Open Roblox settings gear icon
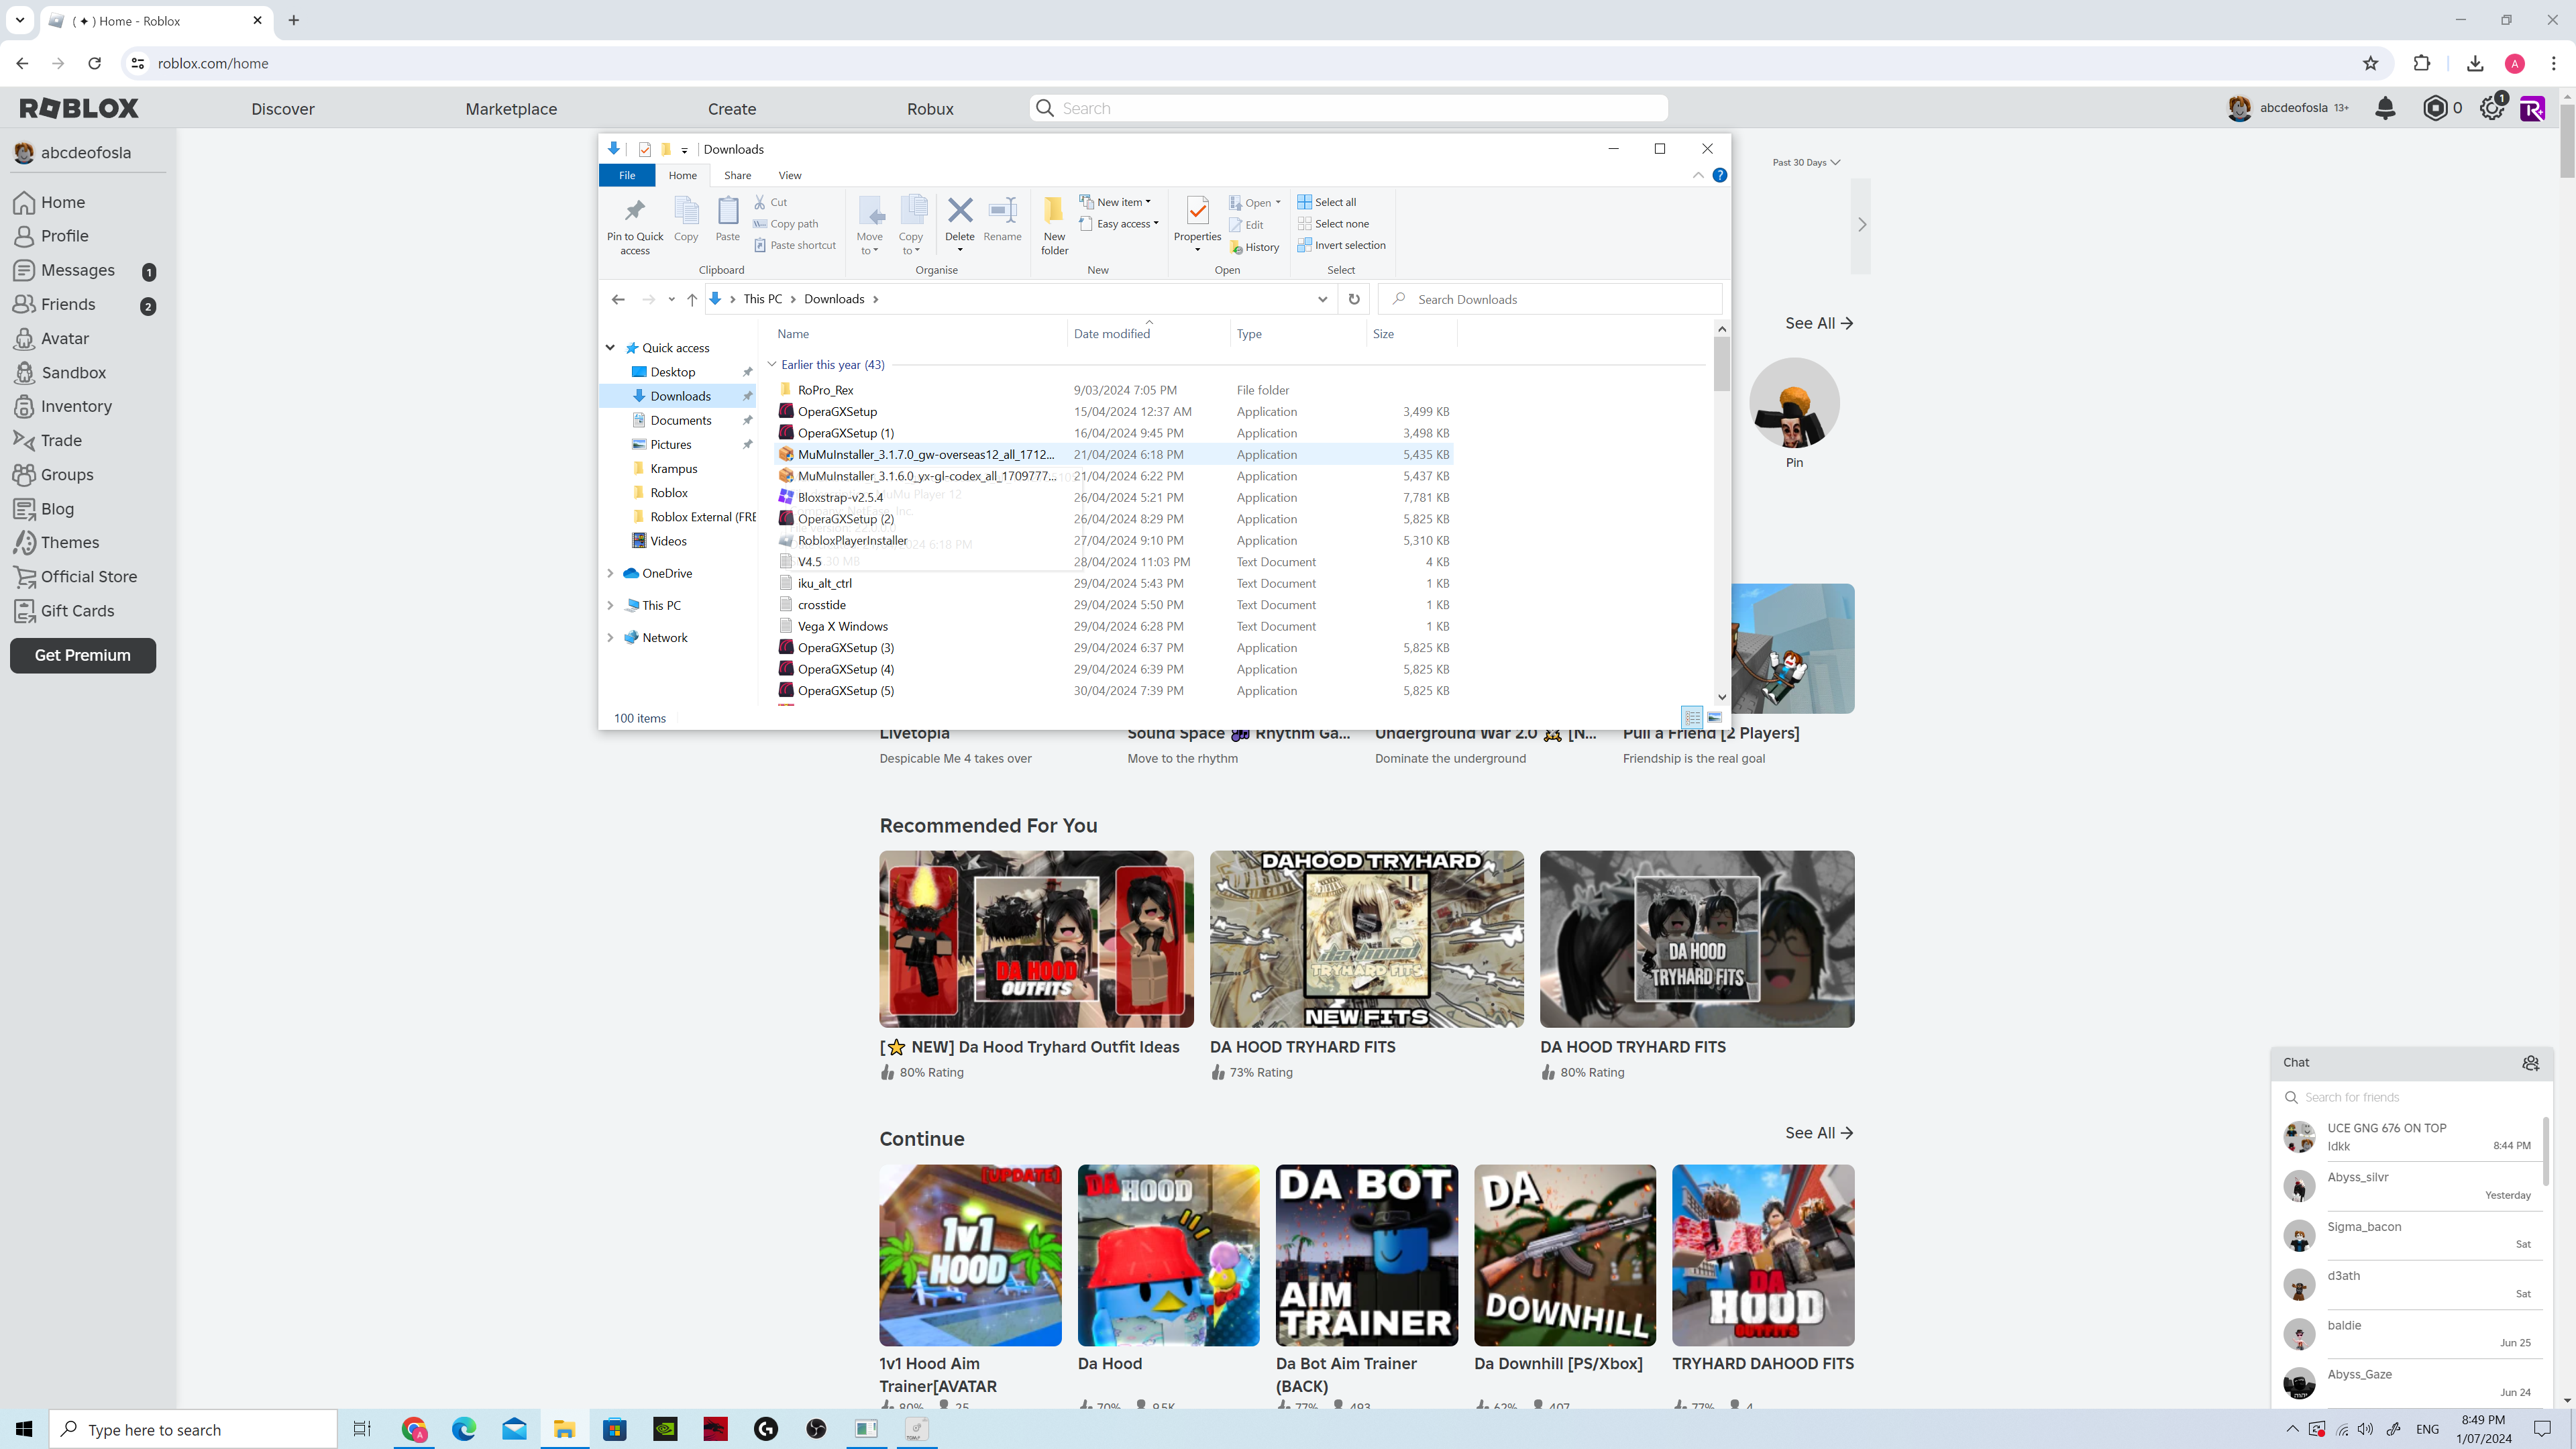 [2492, 108]
